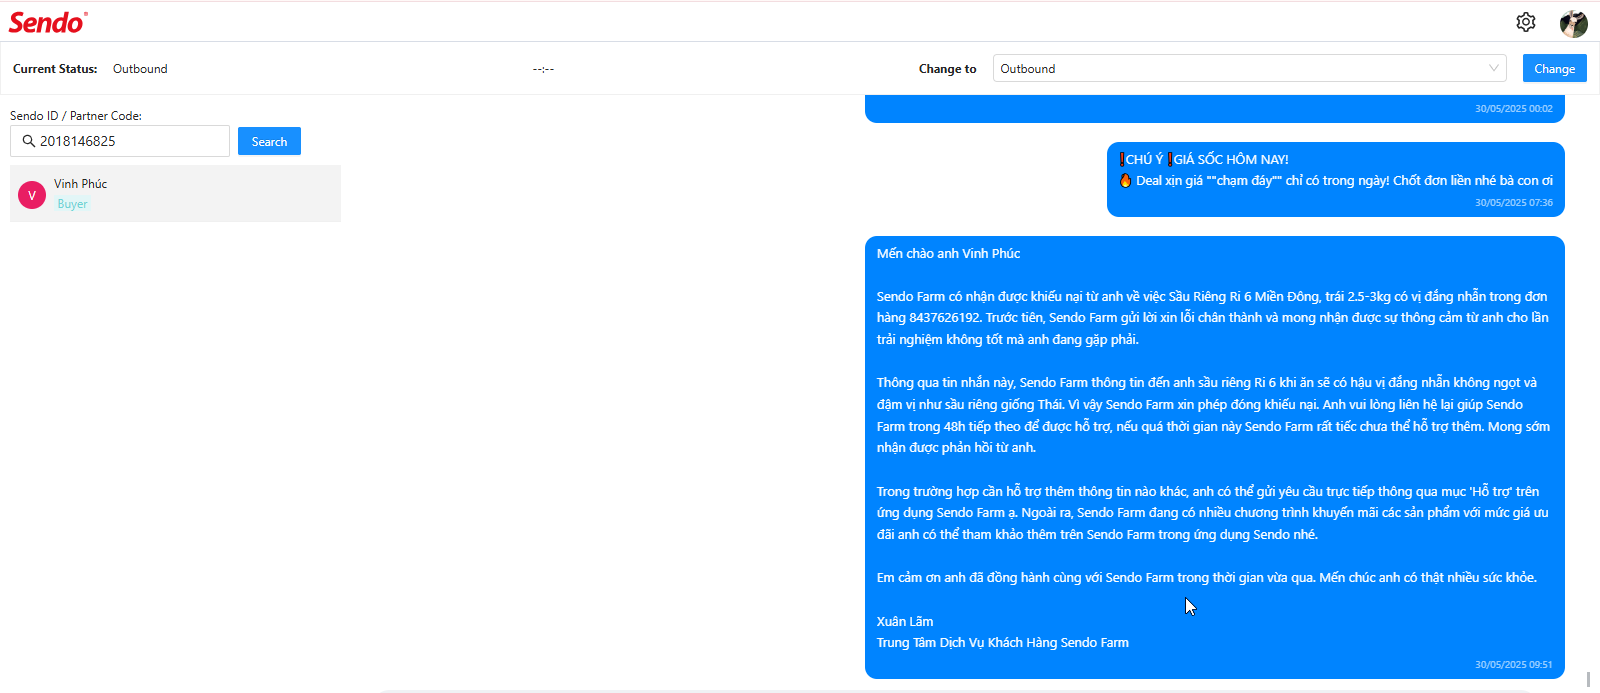Click the Search button

[269, 141]
